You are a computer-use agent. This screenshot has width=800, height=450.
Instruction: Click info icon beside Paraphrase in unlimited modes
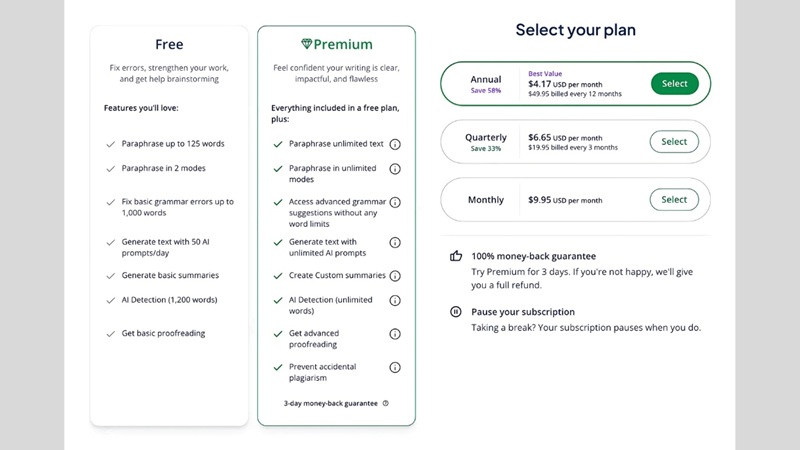click(395, 169)
